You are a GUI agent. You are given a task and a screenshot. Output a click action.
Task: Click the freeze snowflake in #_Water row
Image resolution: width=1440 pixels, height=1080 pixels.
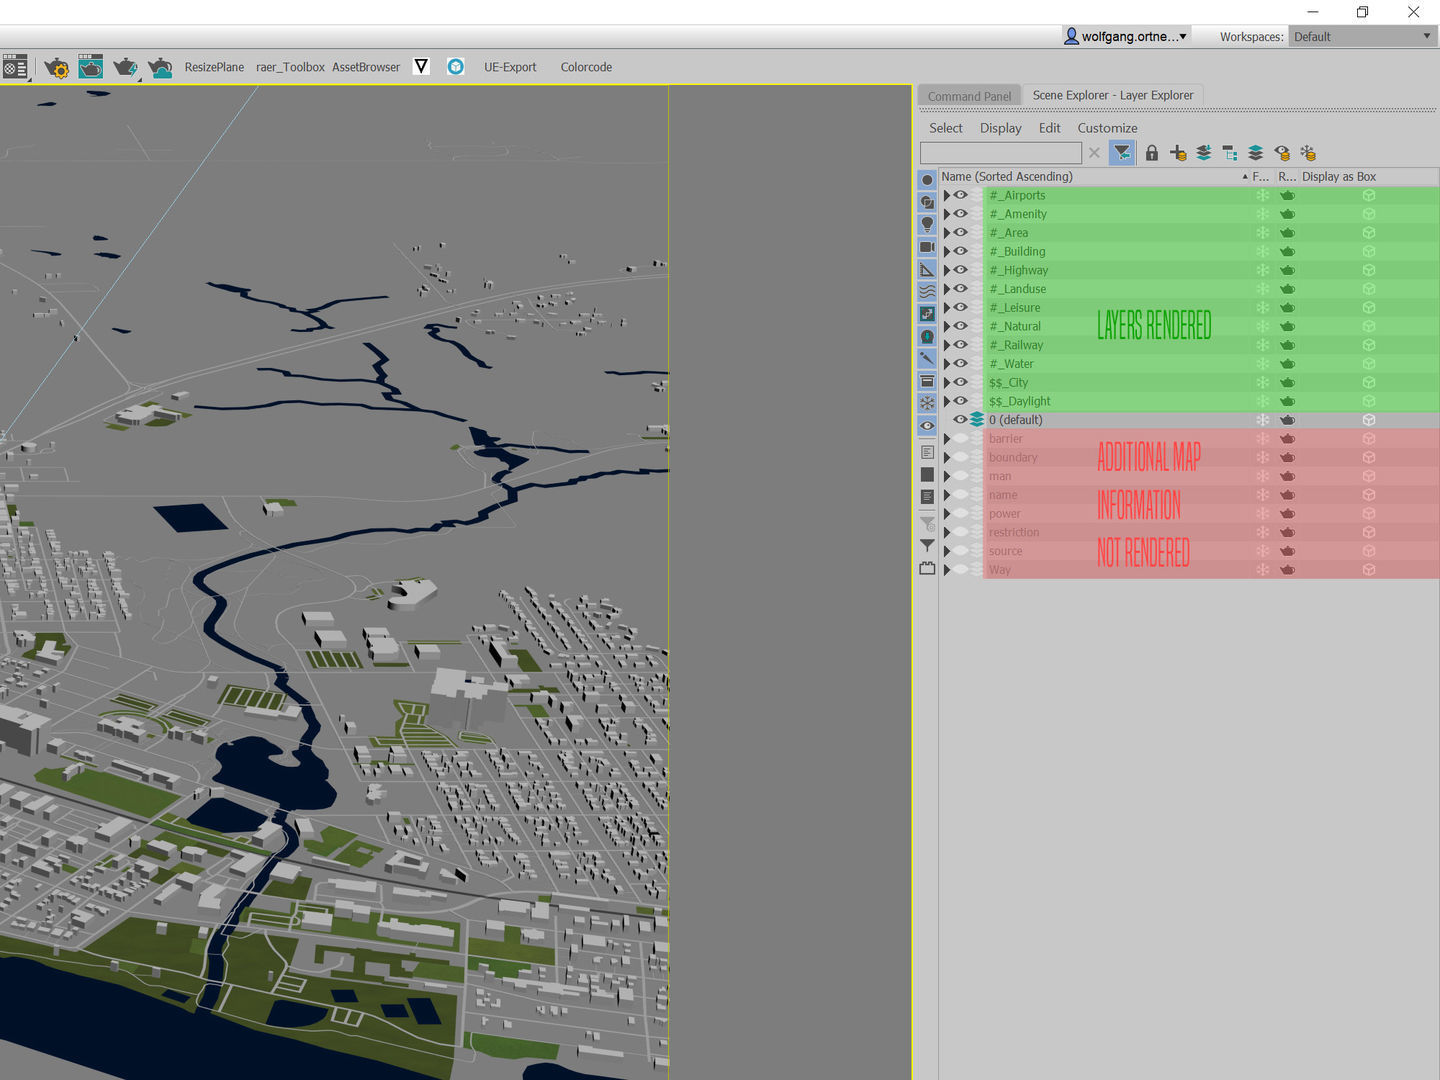point(1262,364)
